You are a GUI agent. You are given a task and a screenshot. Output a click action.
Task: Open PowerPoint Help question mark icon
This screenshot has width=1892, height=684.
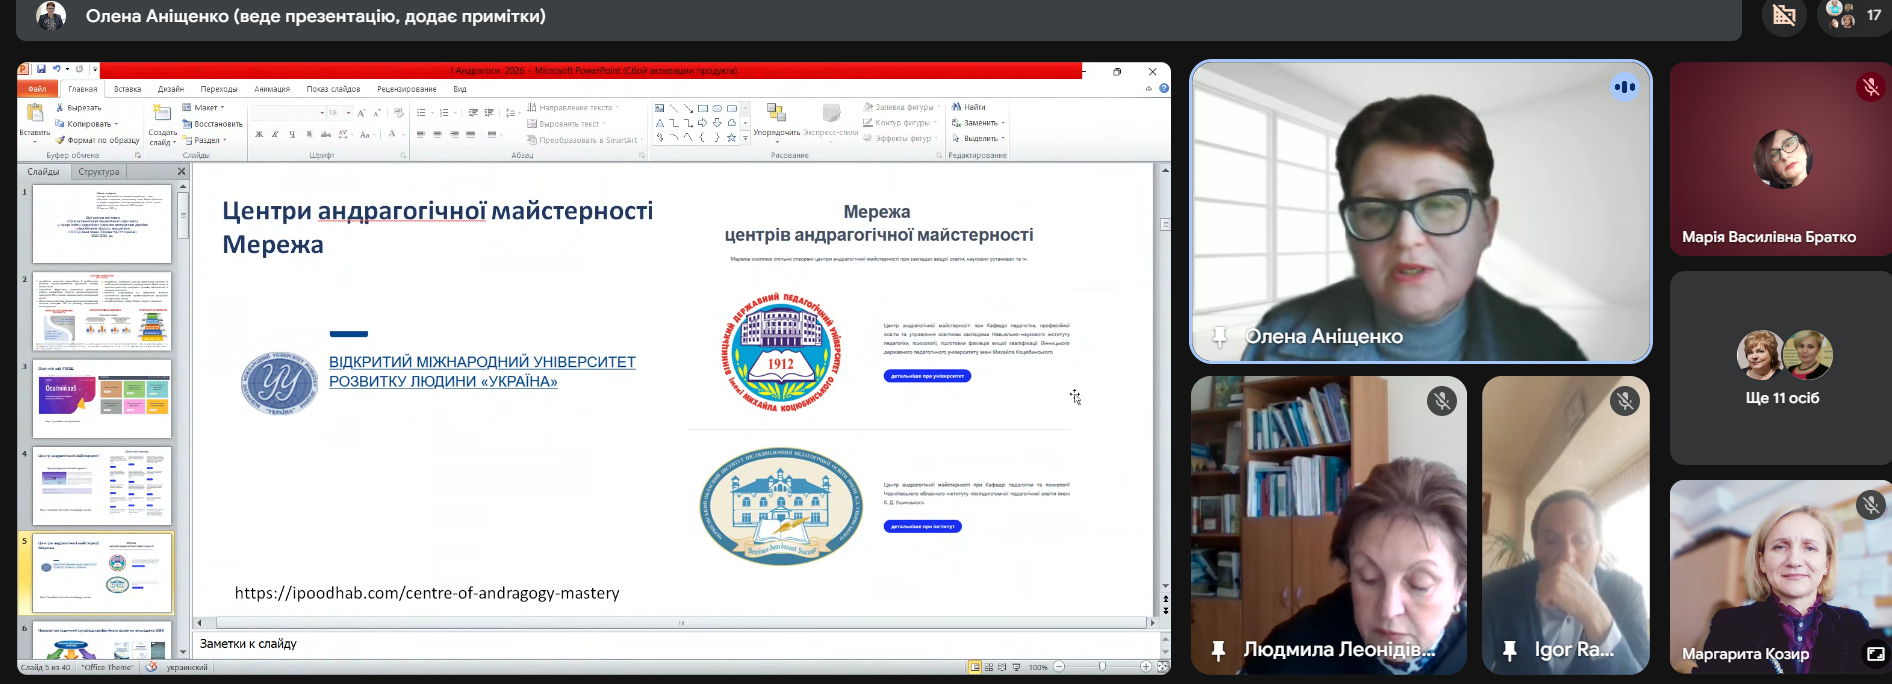tap(1163, 89)
